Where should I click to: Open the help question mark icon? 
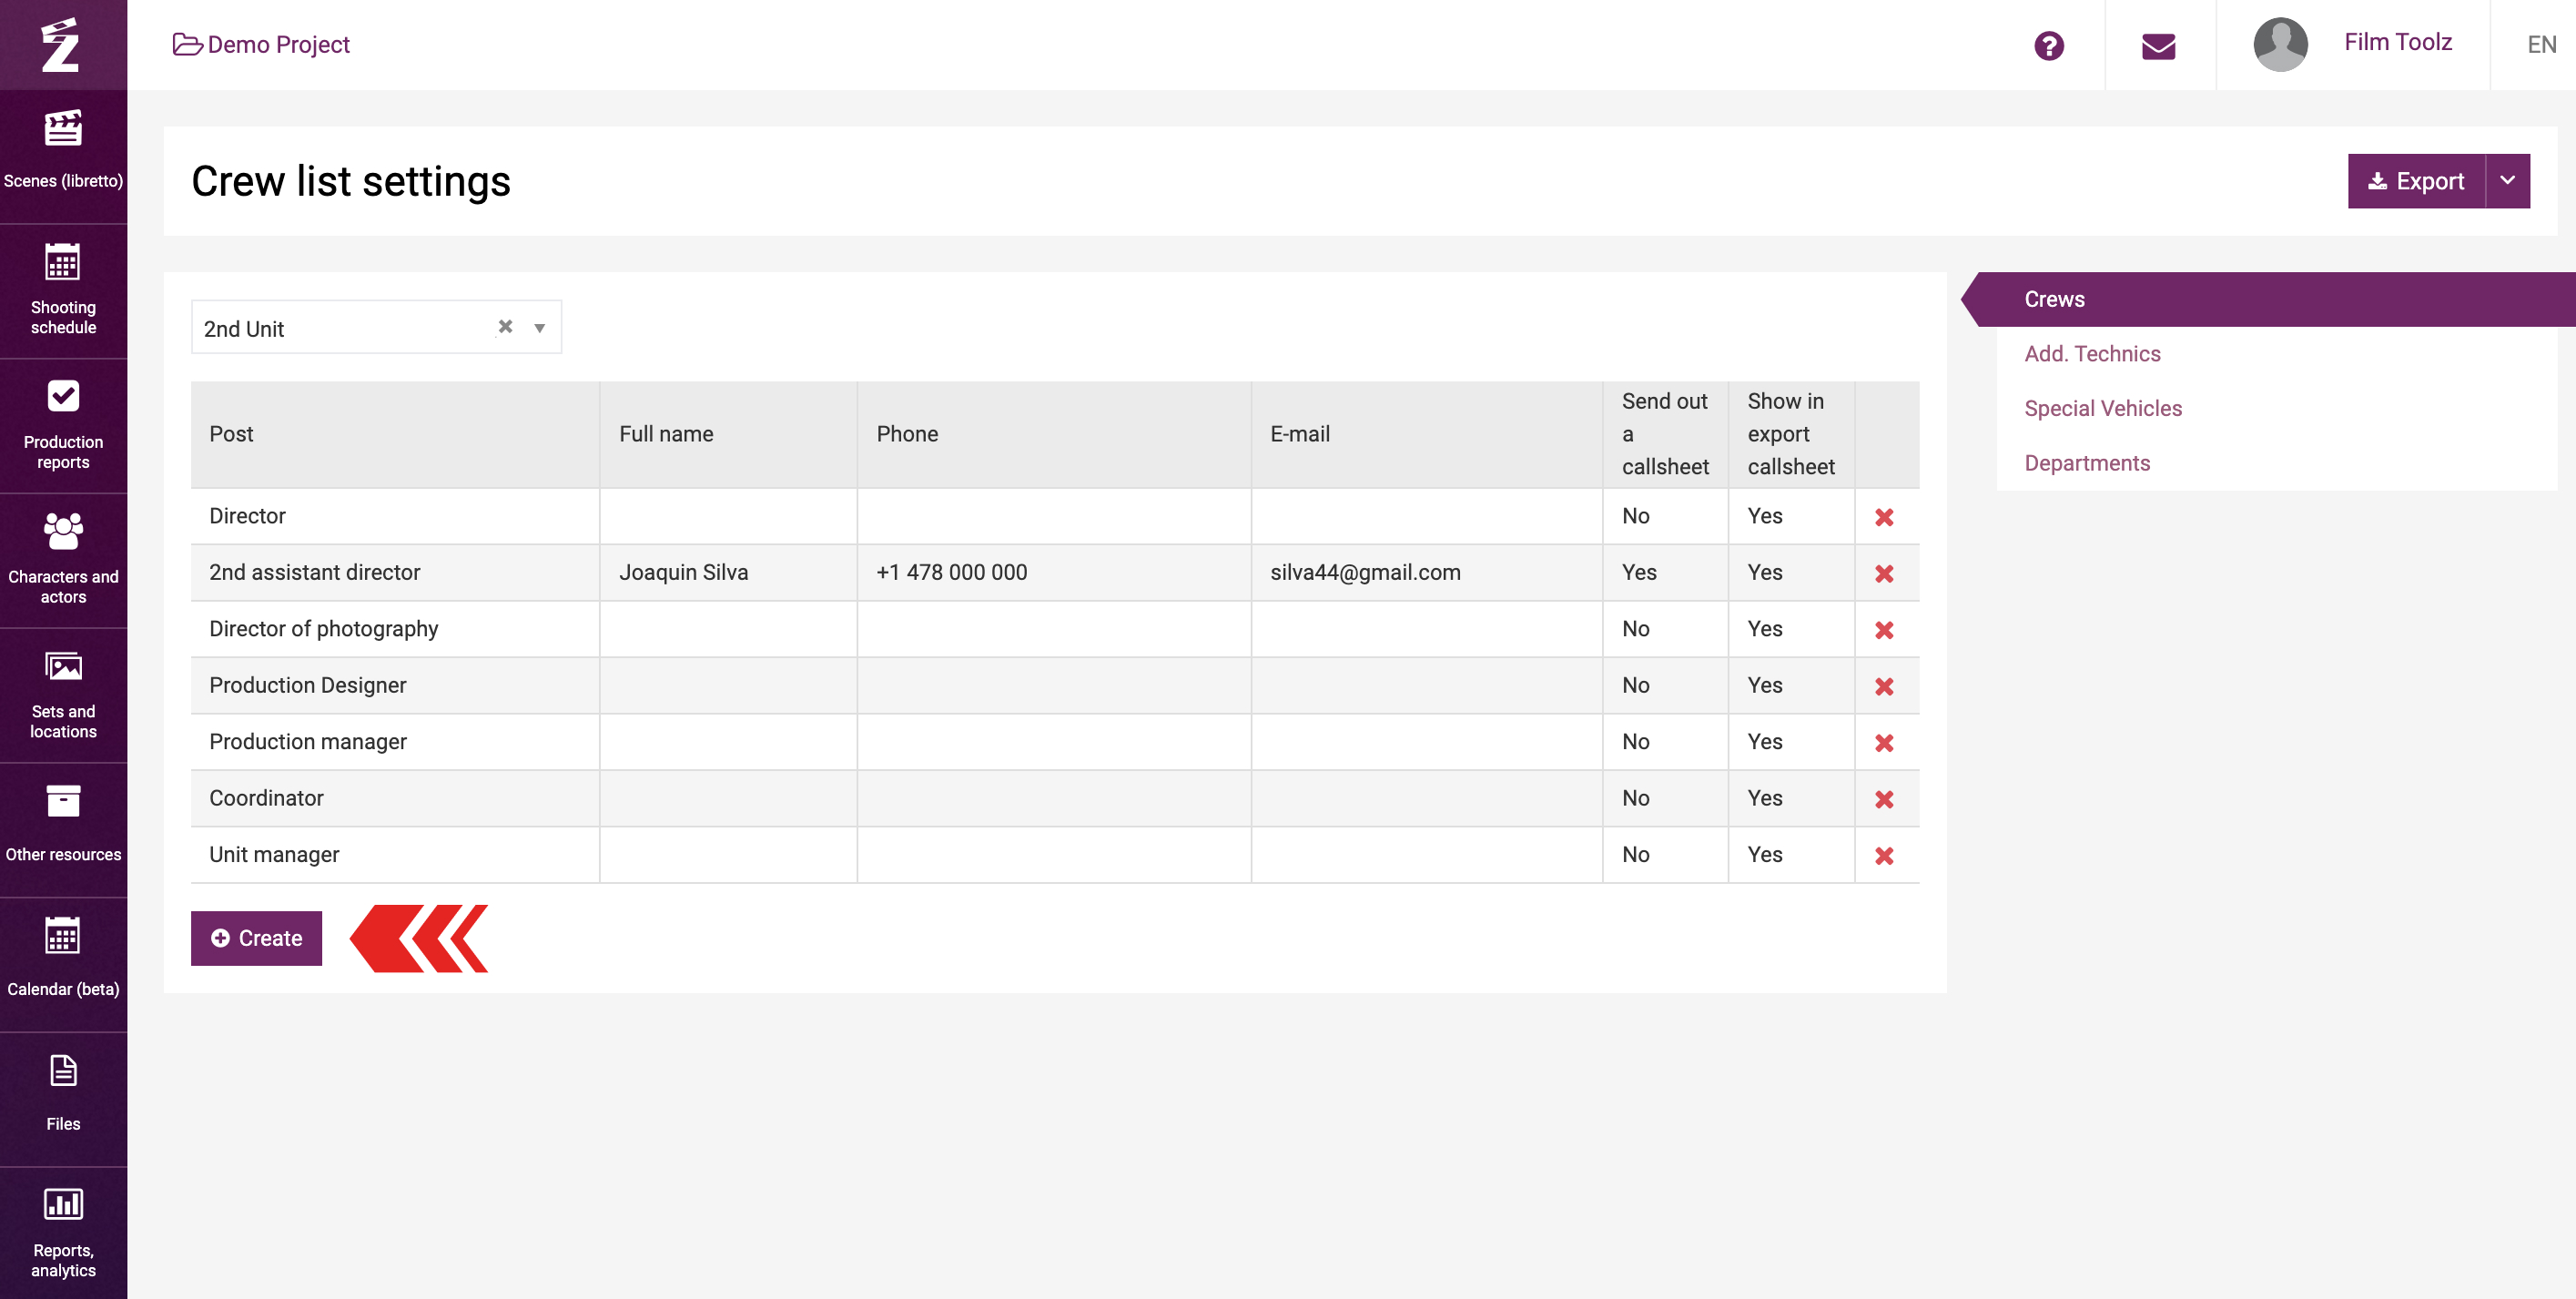click(2049, 45)
